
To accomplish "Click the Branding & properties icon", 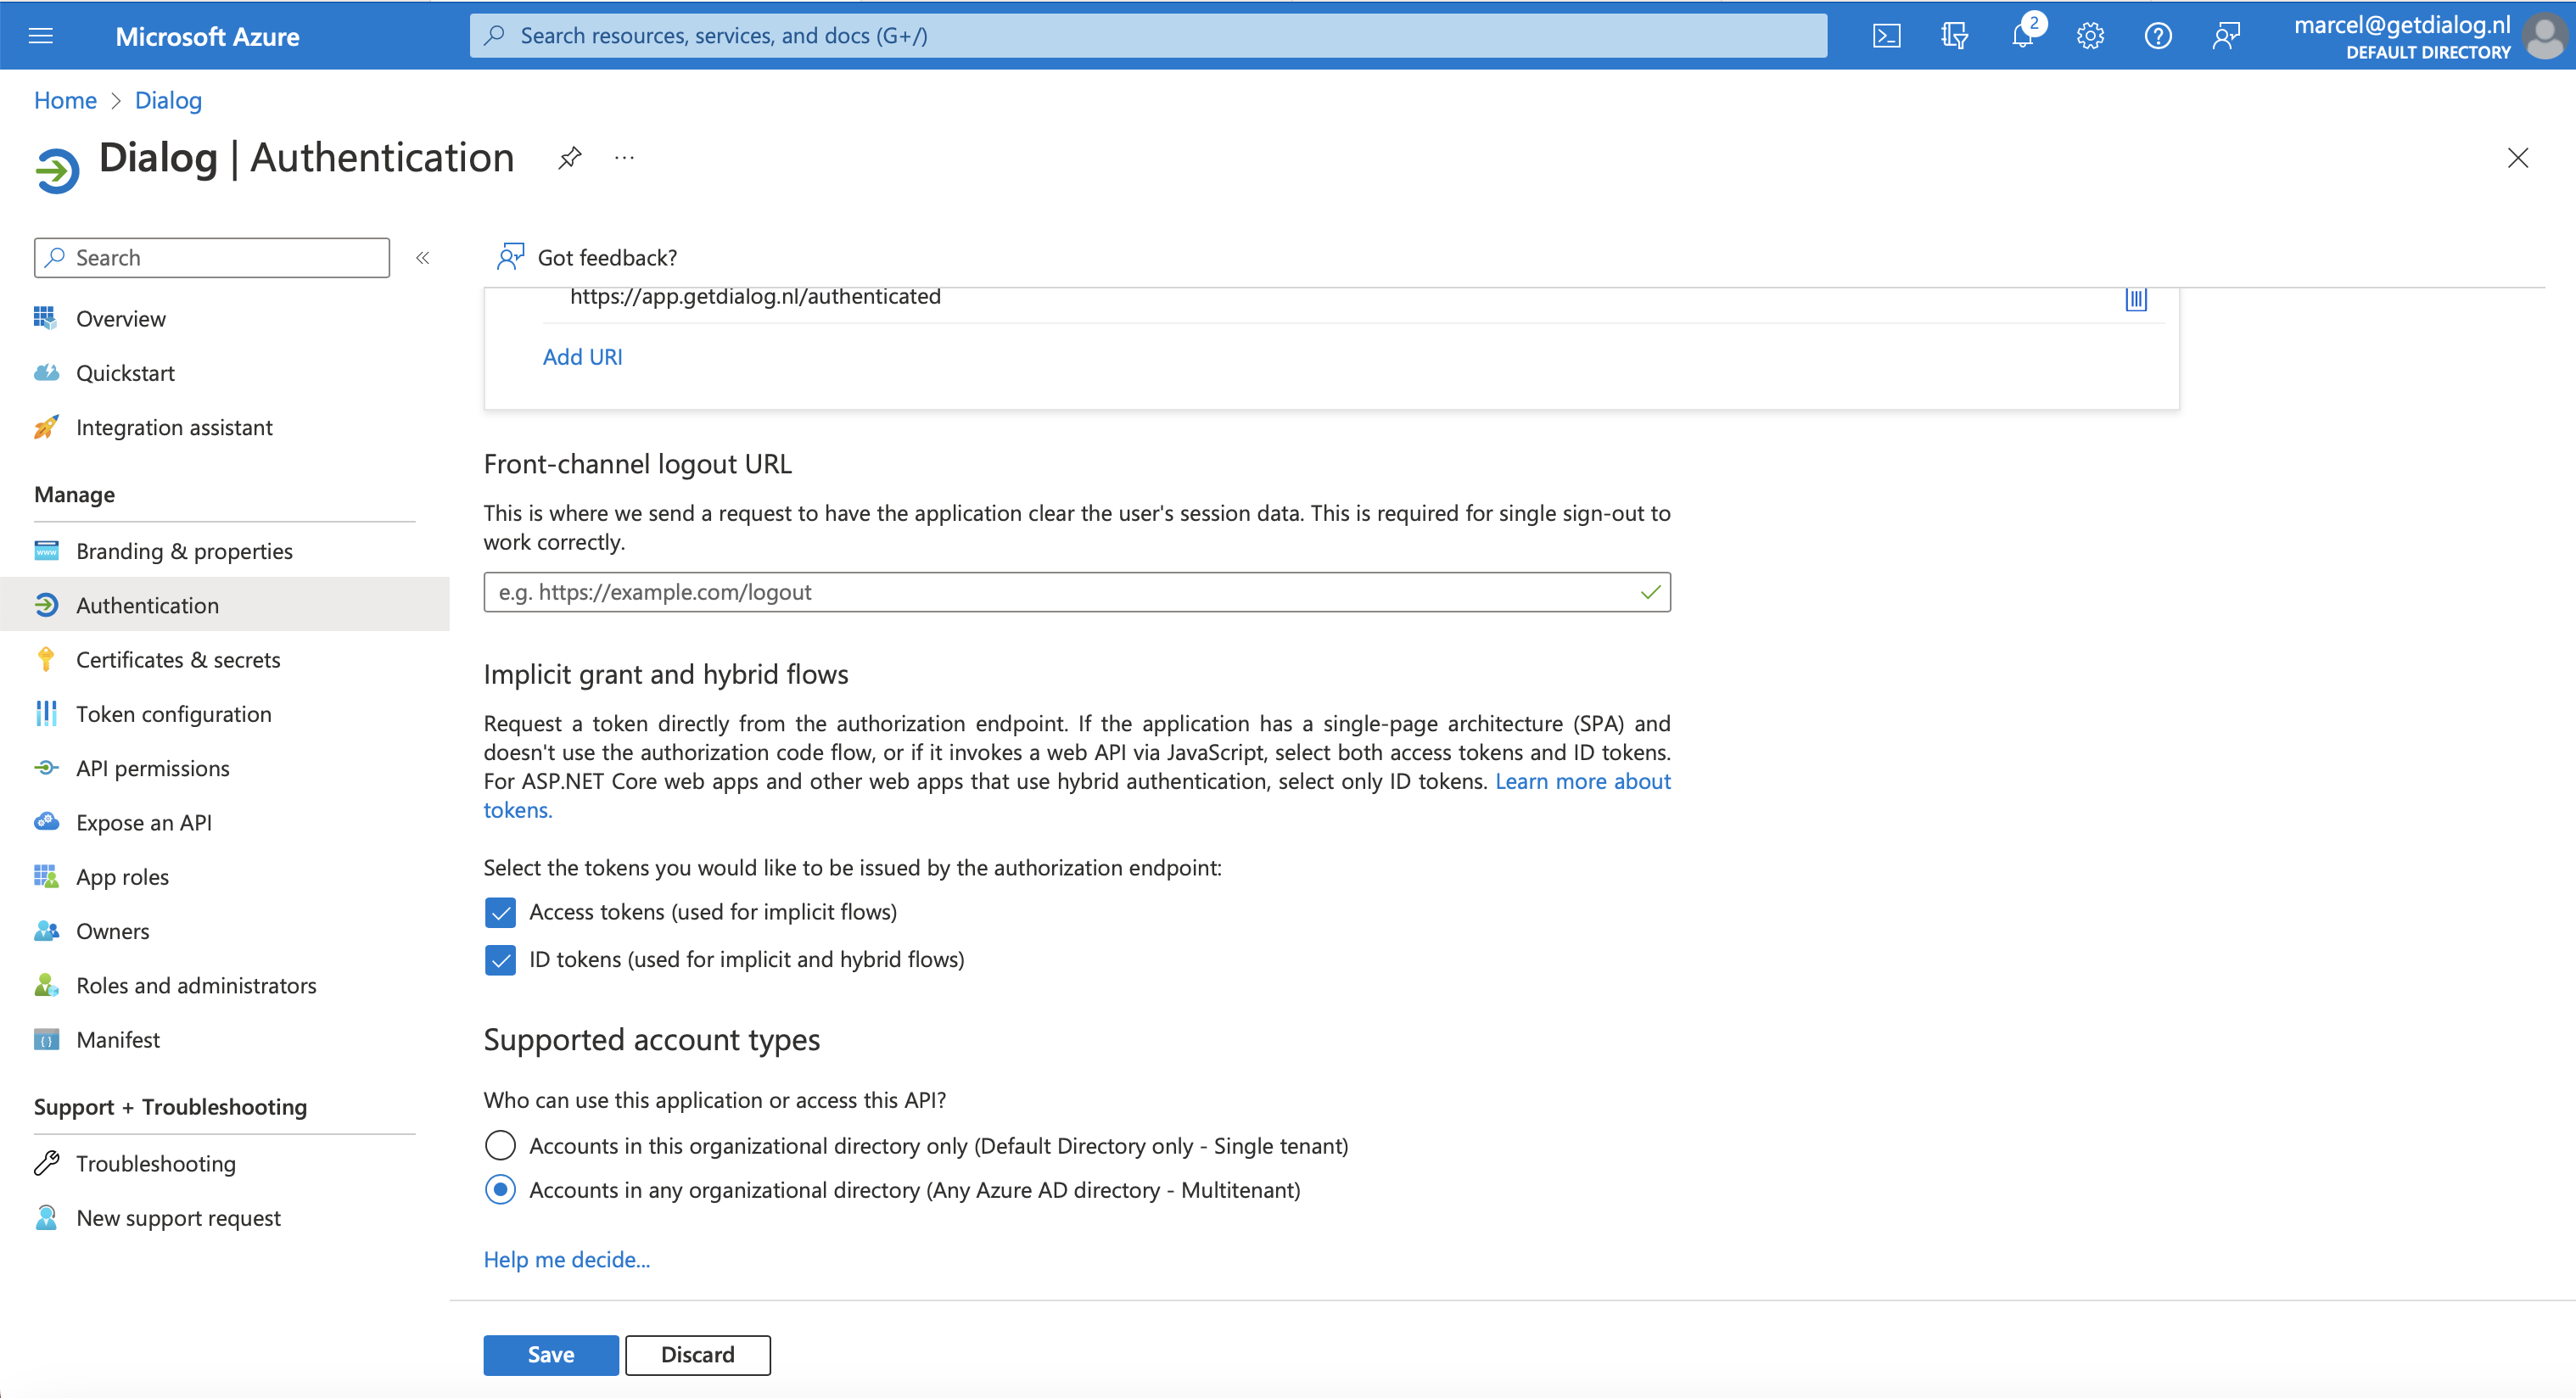I will point(46,550).
